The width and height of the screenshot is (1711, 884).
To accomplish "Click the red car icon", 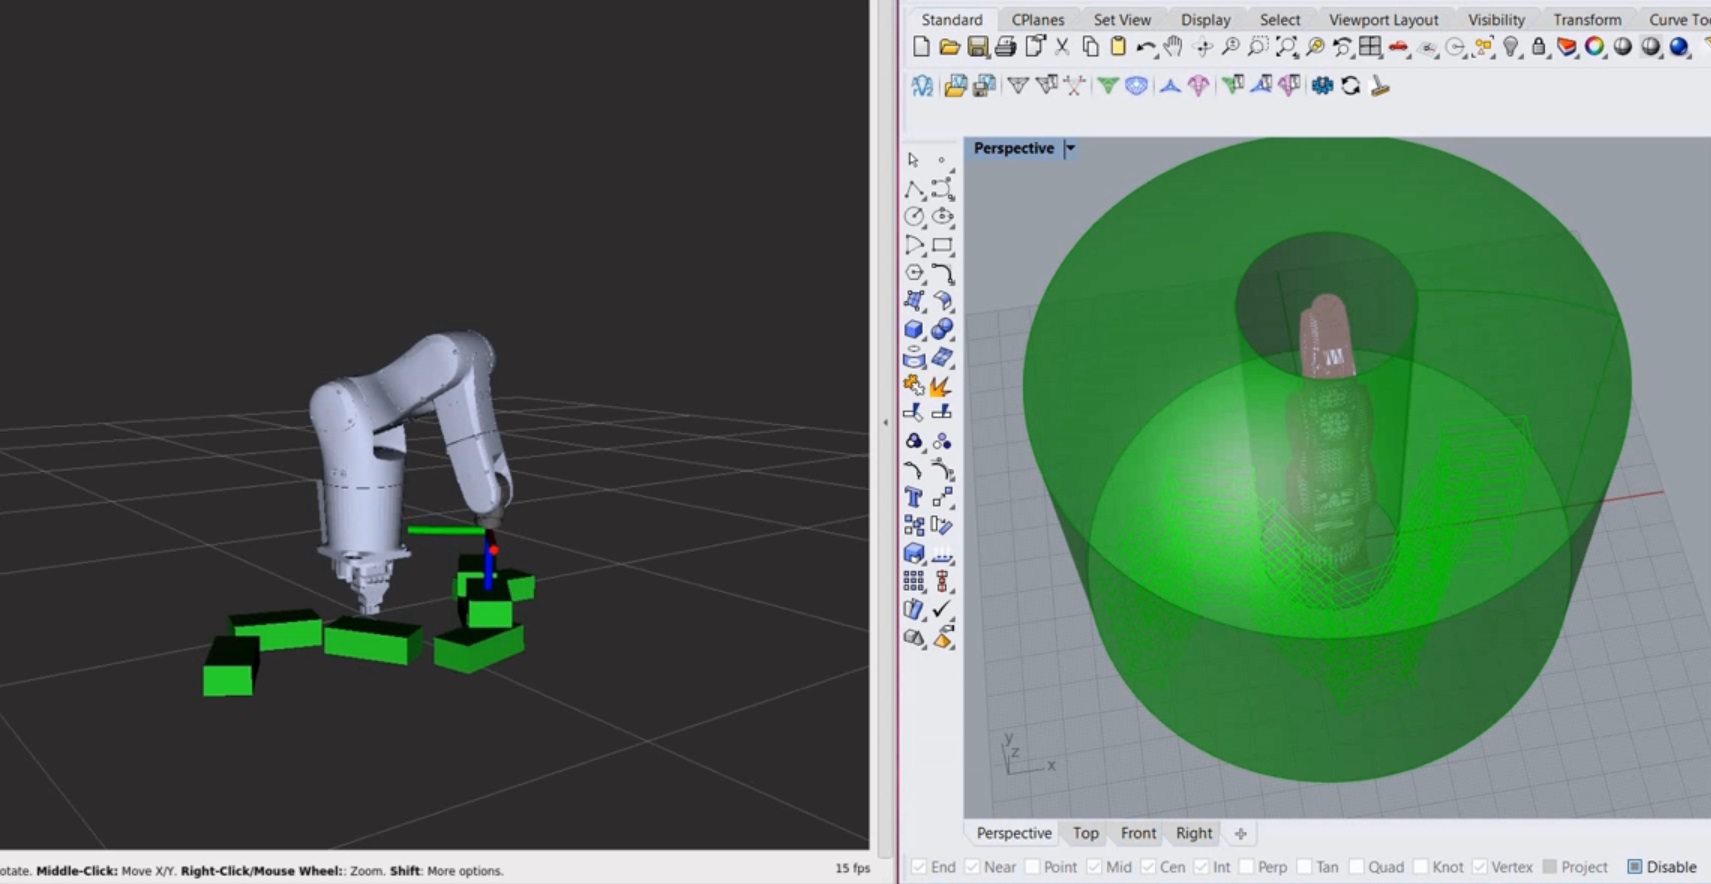I will pyautogui.click(x=1398, y=46).
